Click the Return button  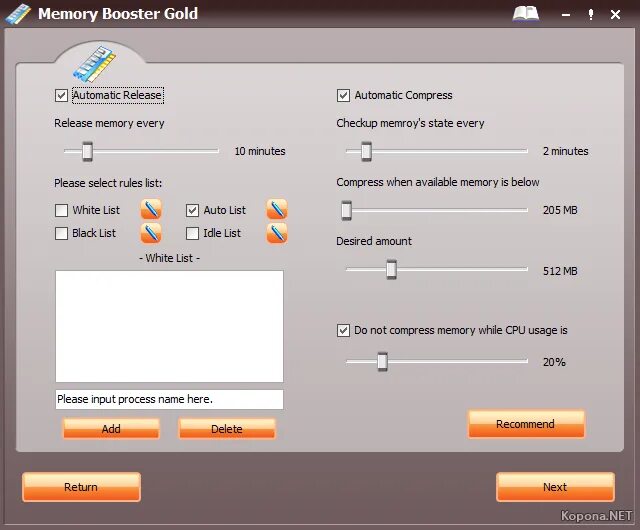(x=82, y=487)
